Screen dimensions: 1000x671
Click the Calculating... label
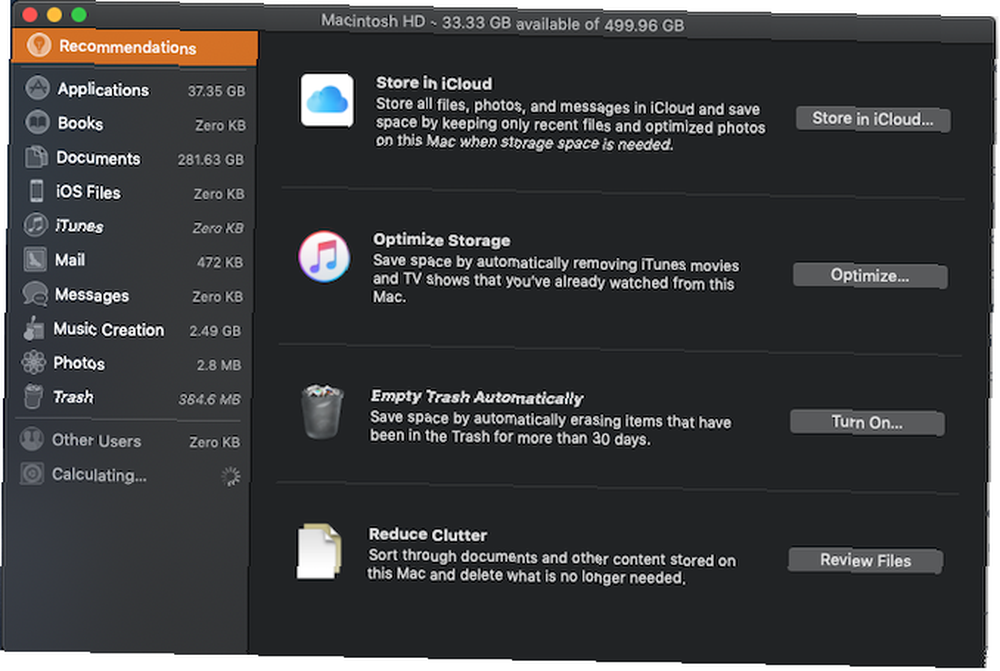99,475
